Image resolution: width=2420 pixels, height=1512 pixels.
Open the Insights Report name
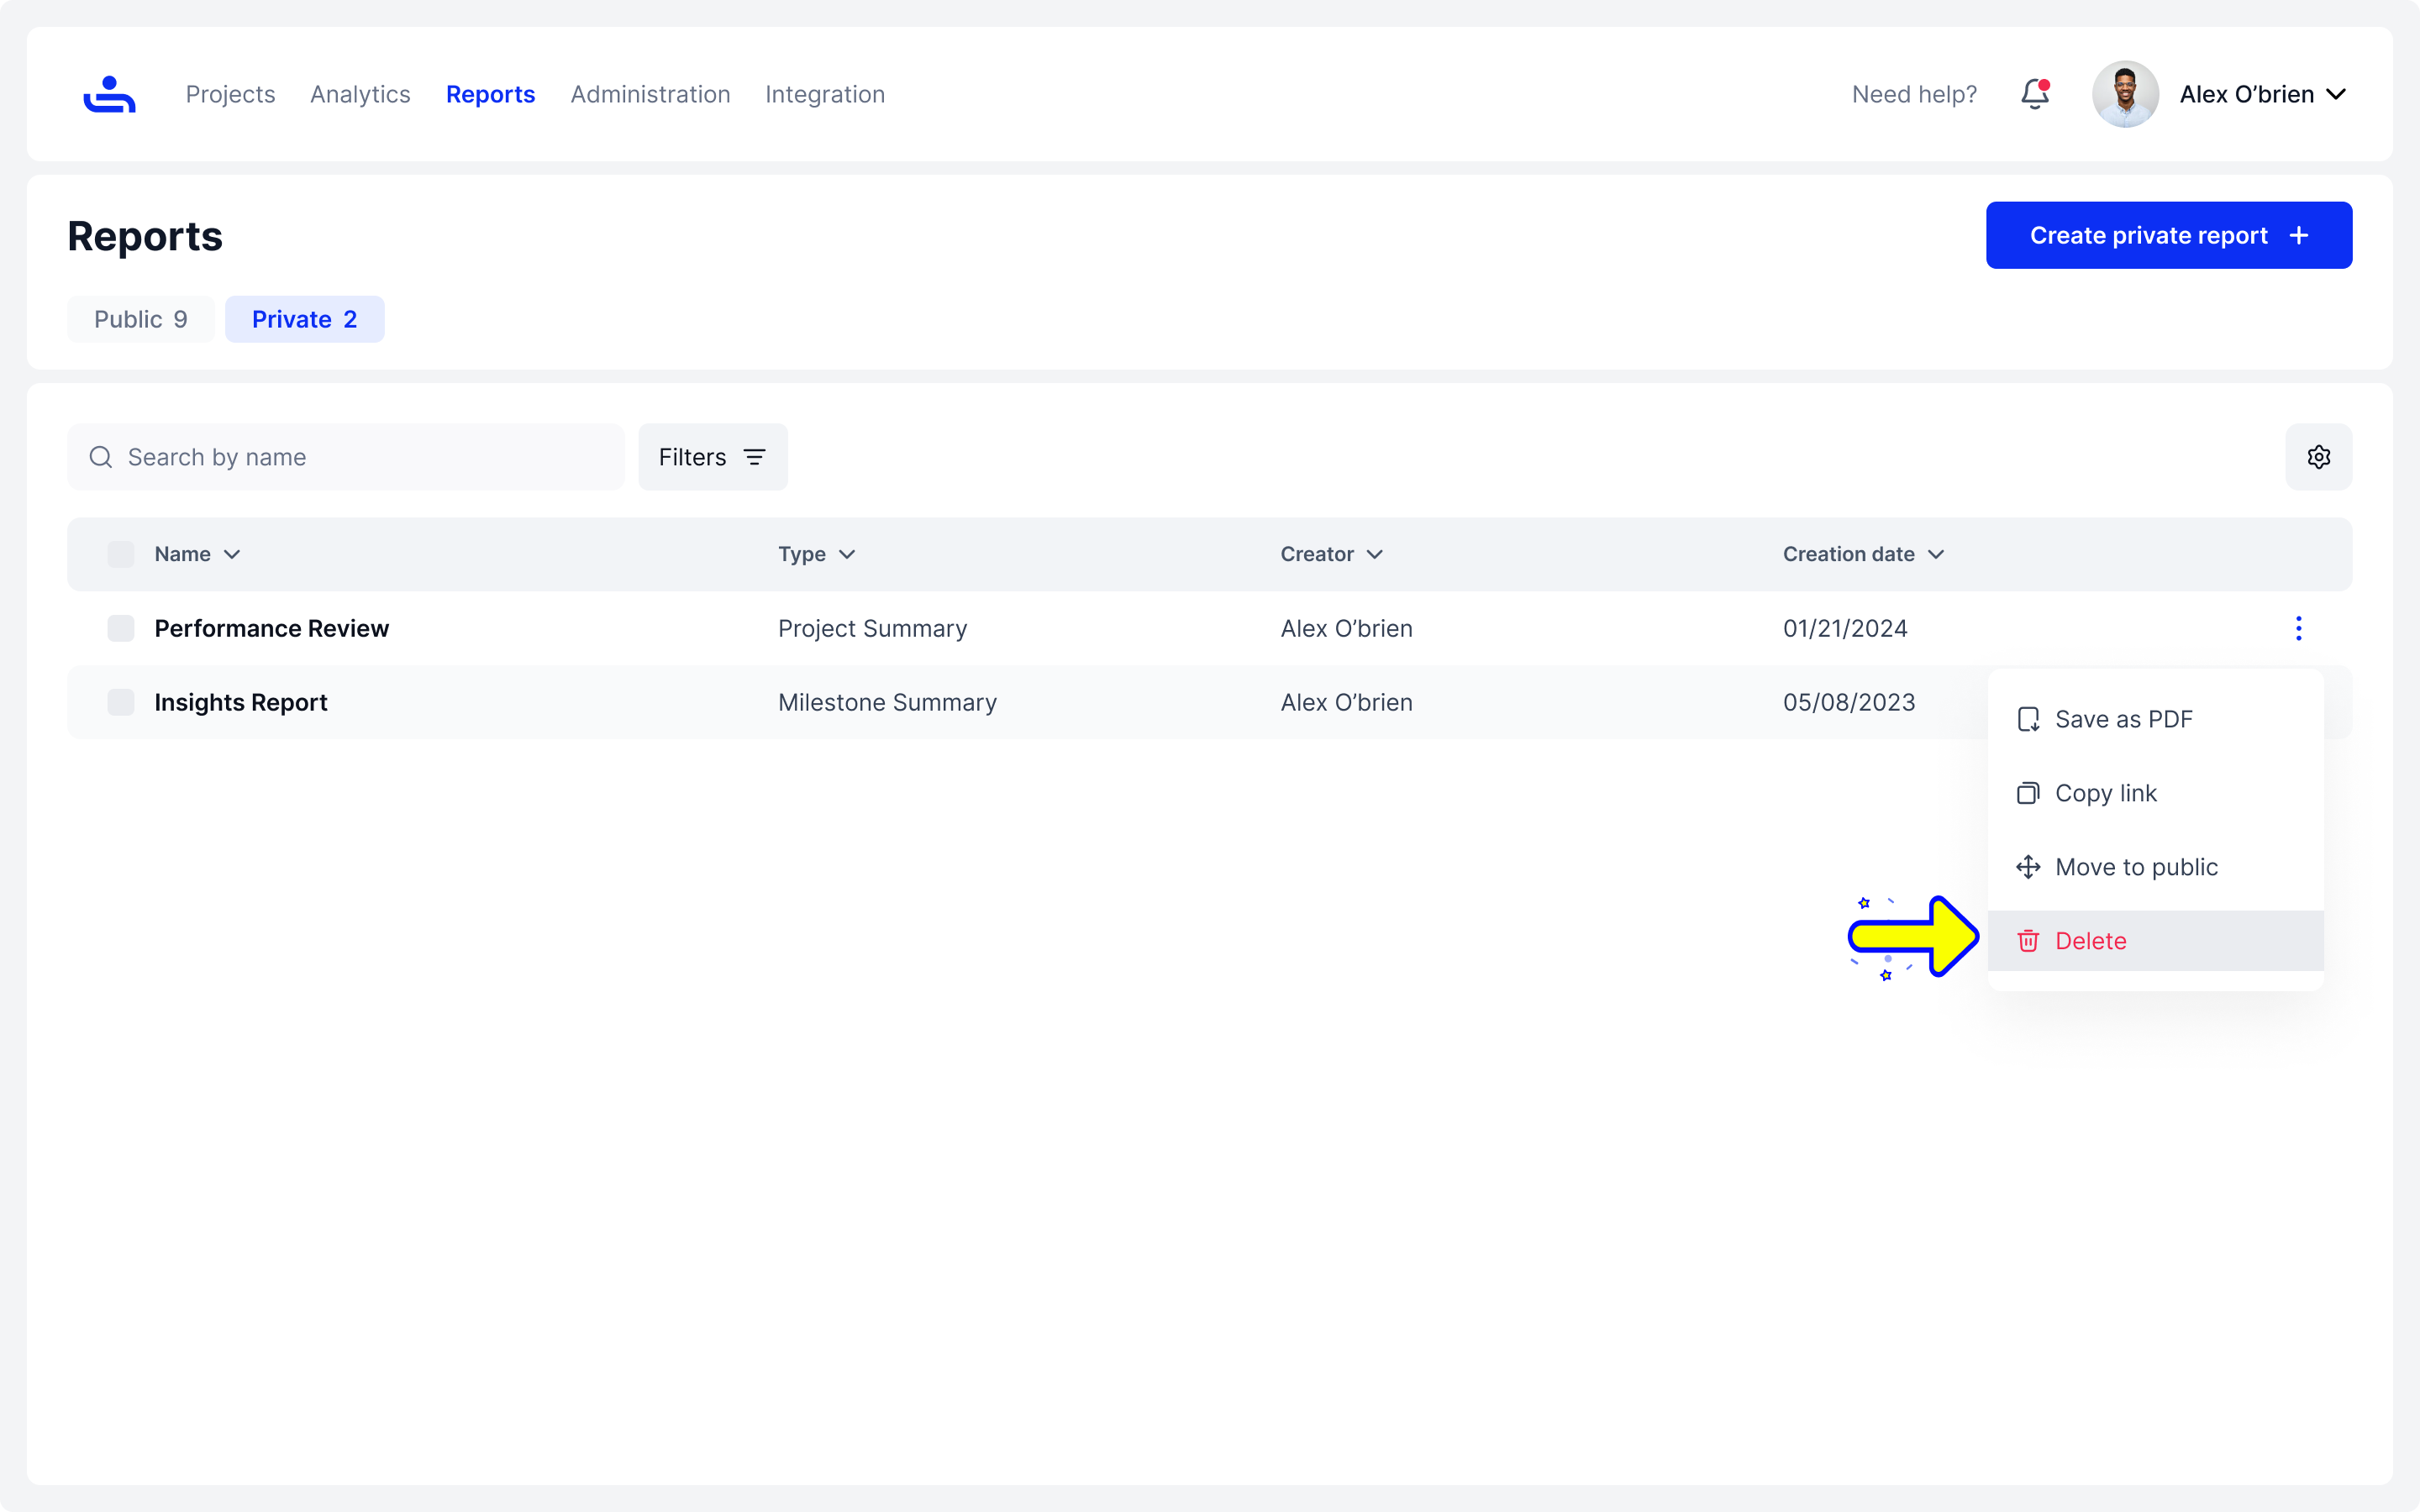[241, 702]
